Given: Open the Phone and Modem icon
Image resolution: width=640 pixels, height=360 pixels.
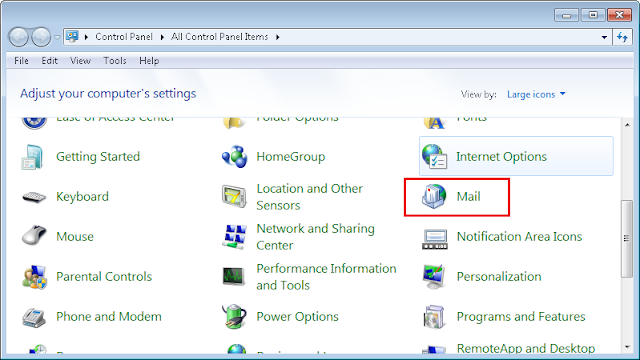Looking at the screenshot, I should click(34, 317).
